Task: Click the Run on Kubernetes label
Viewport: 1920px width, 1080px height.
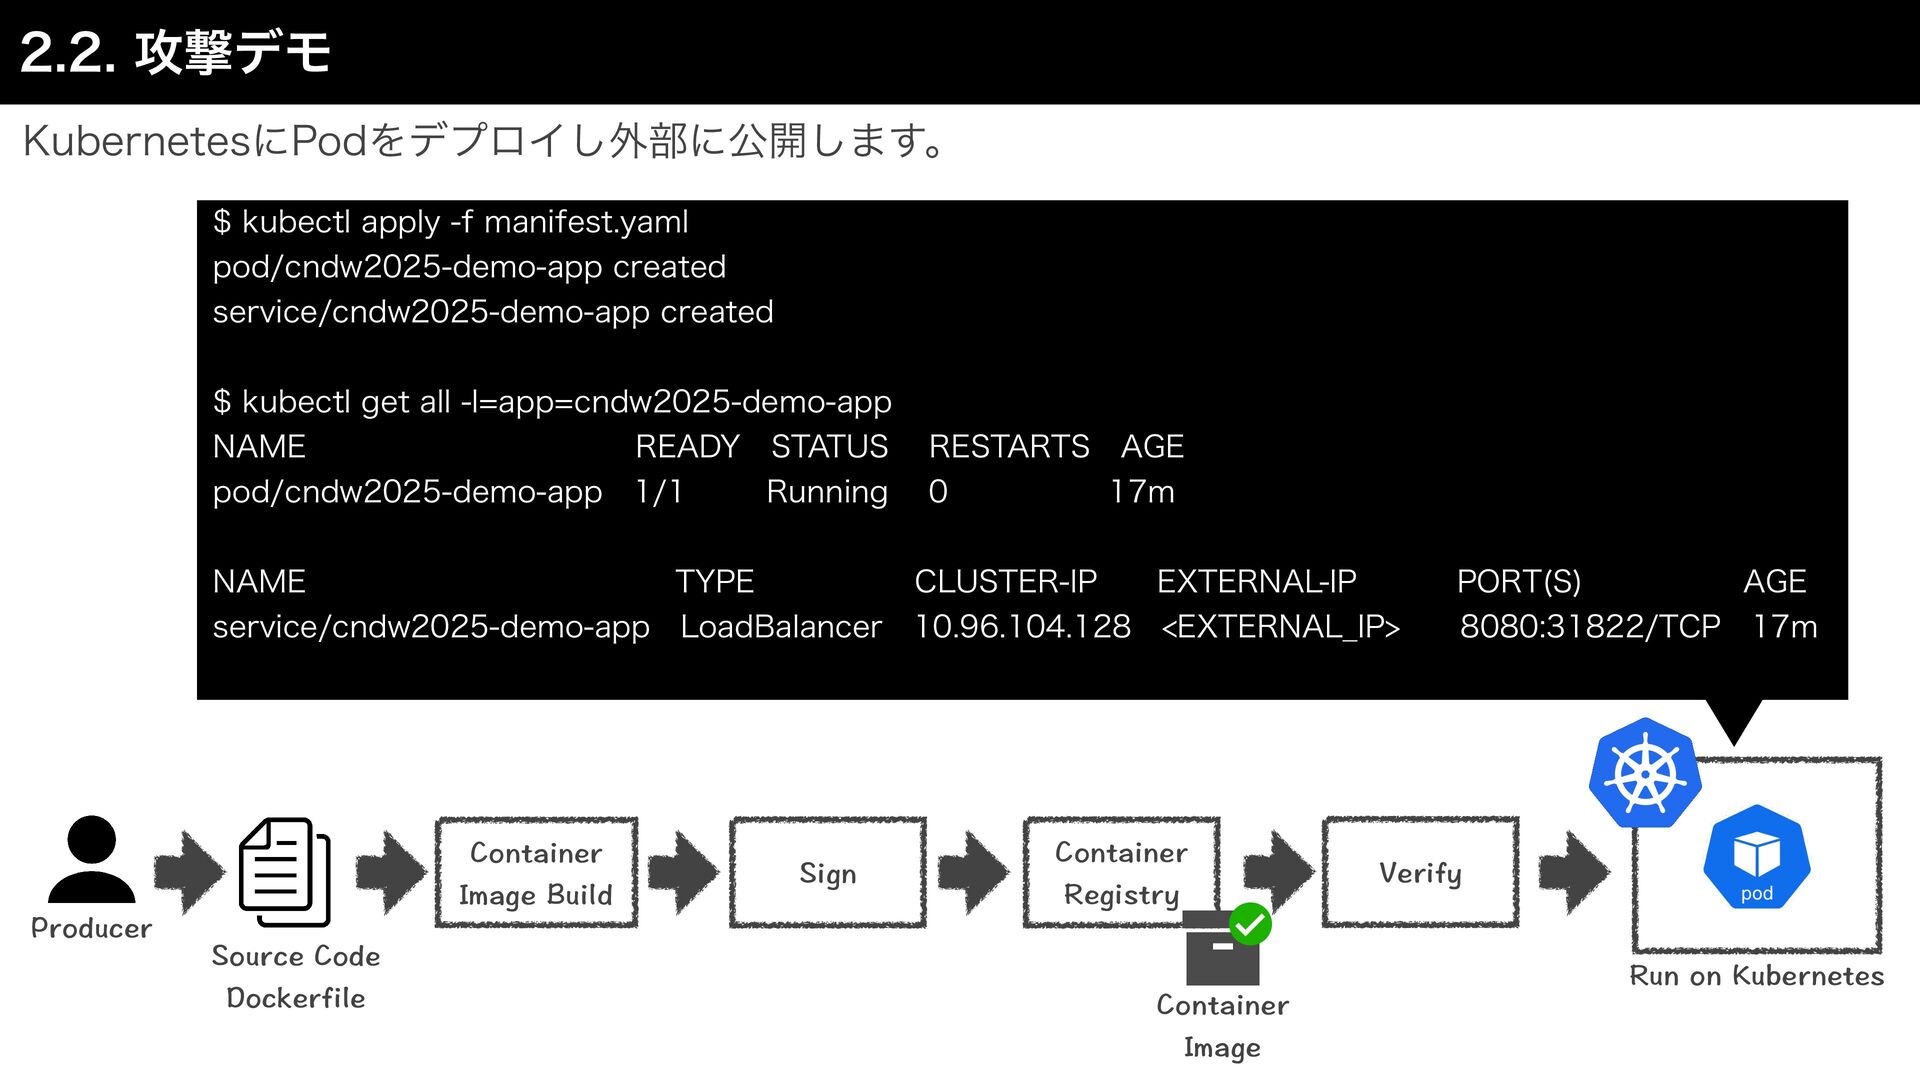Action: (x=1756, y=976)
